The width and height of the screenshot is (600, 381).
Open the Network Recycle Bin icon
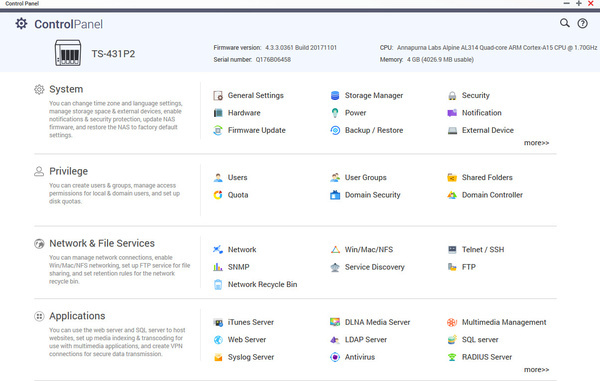pos(218,285)
